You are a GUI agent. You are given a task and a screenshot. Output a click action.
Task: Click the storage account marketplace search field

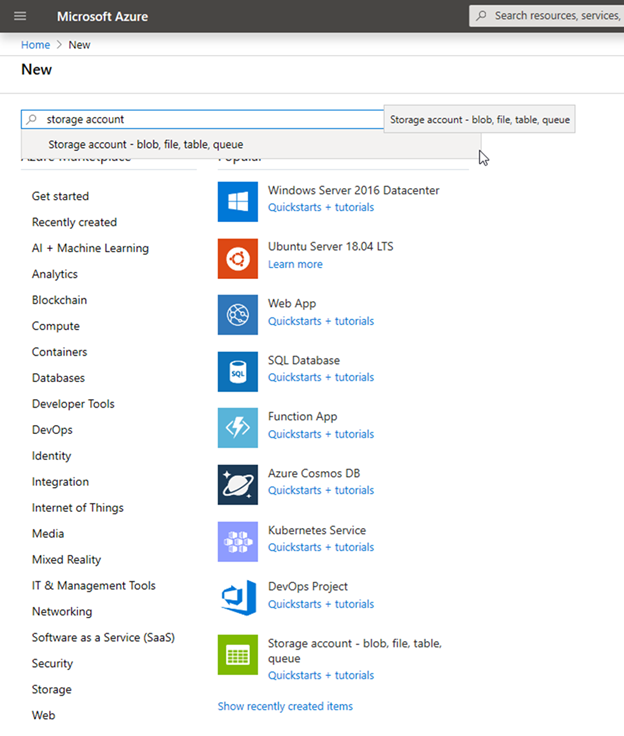coord(202,119)
